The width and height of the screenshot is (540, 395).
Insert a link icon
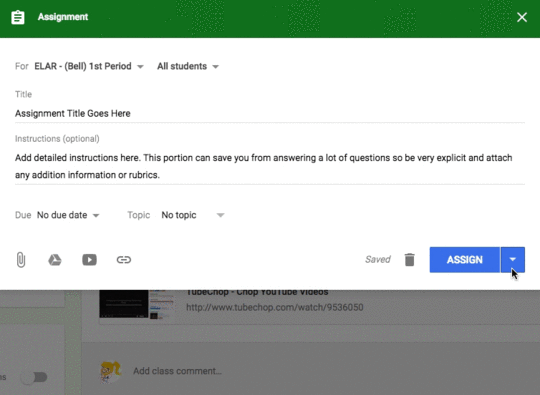[x=124, y=260]
